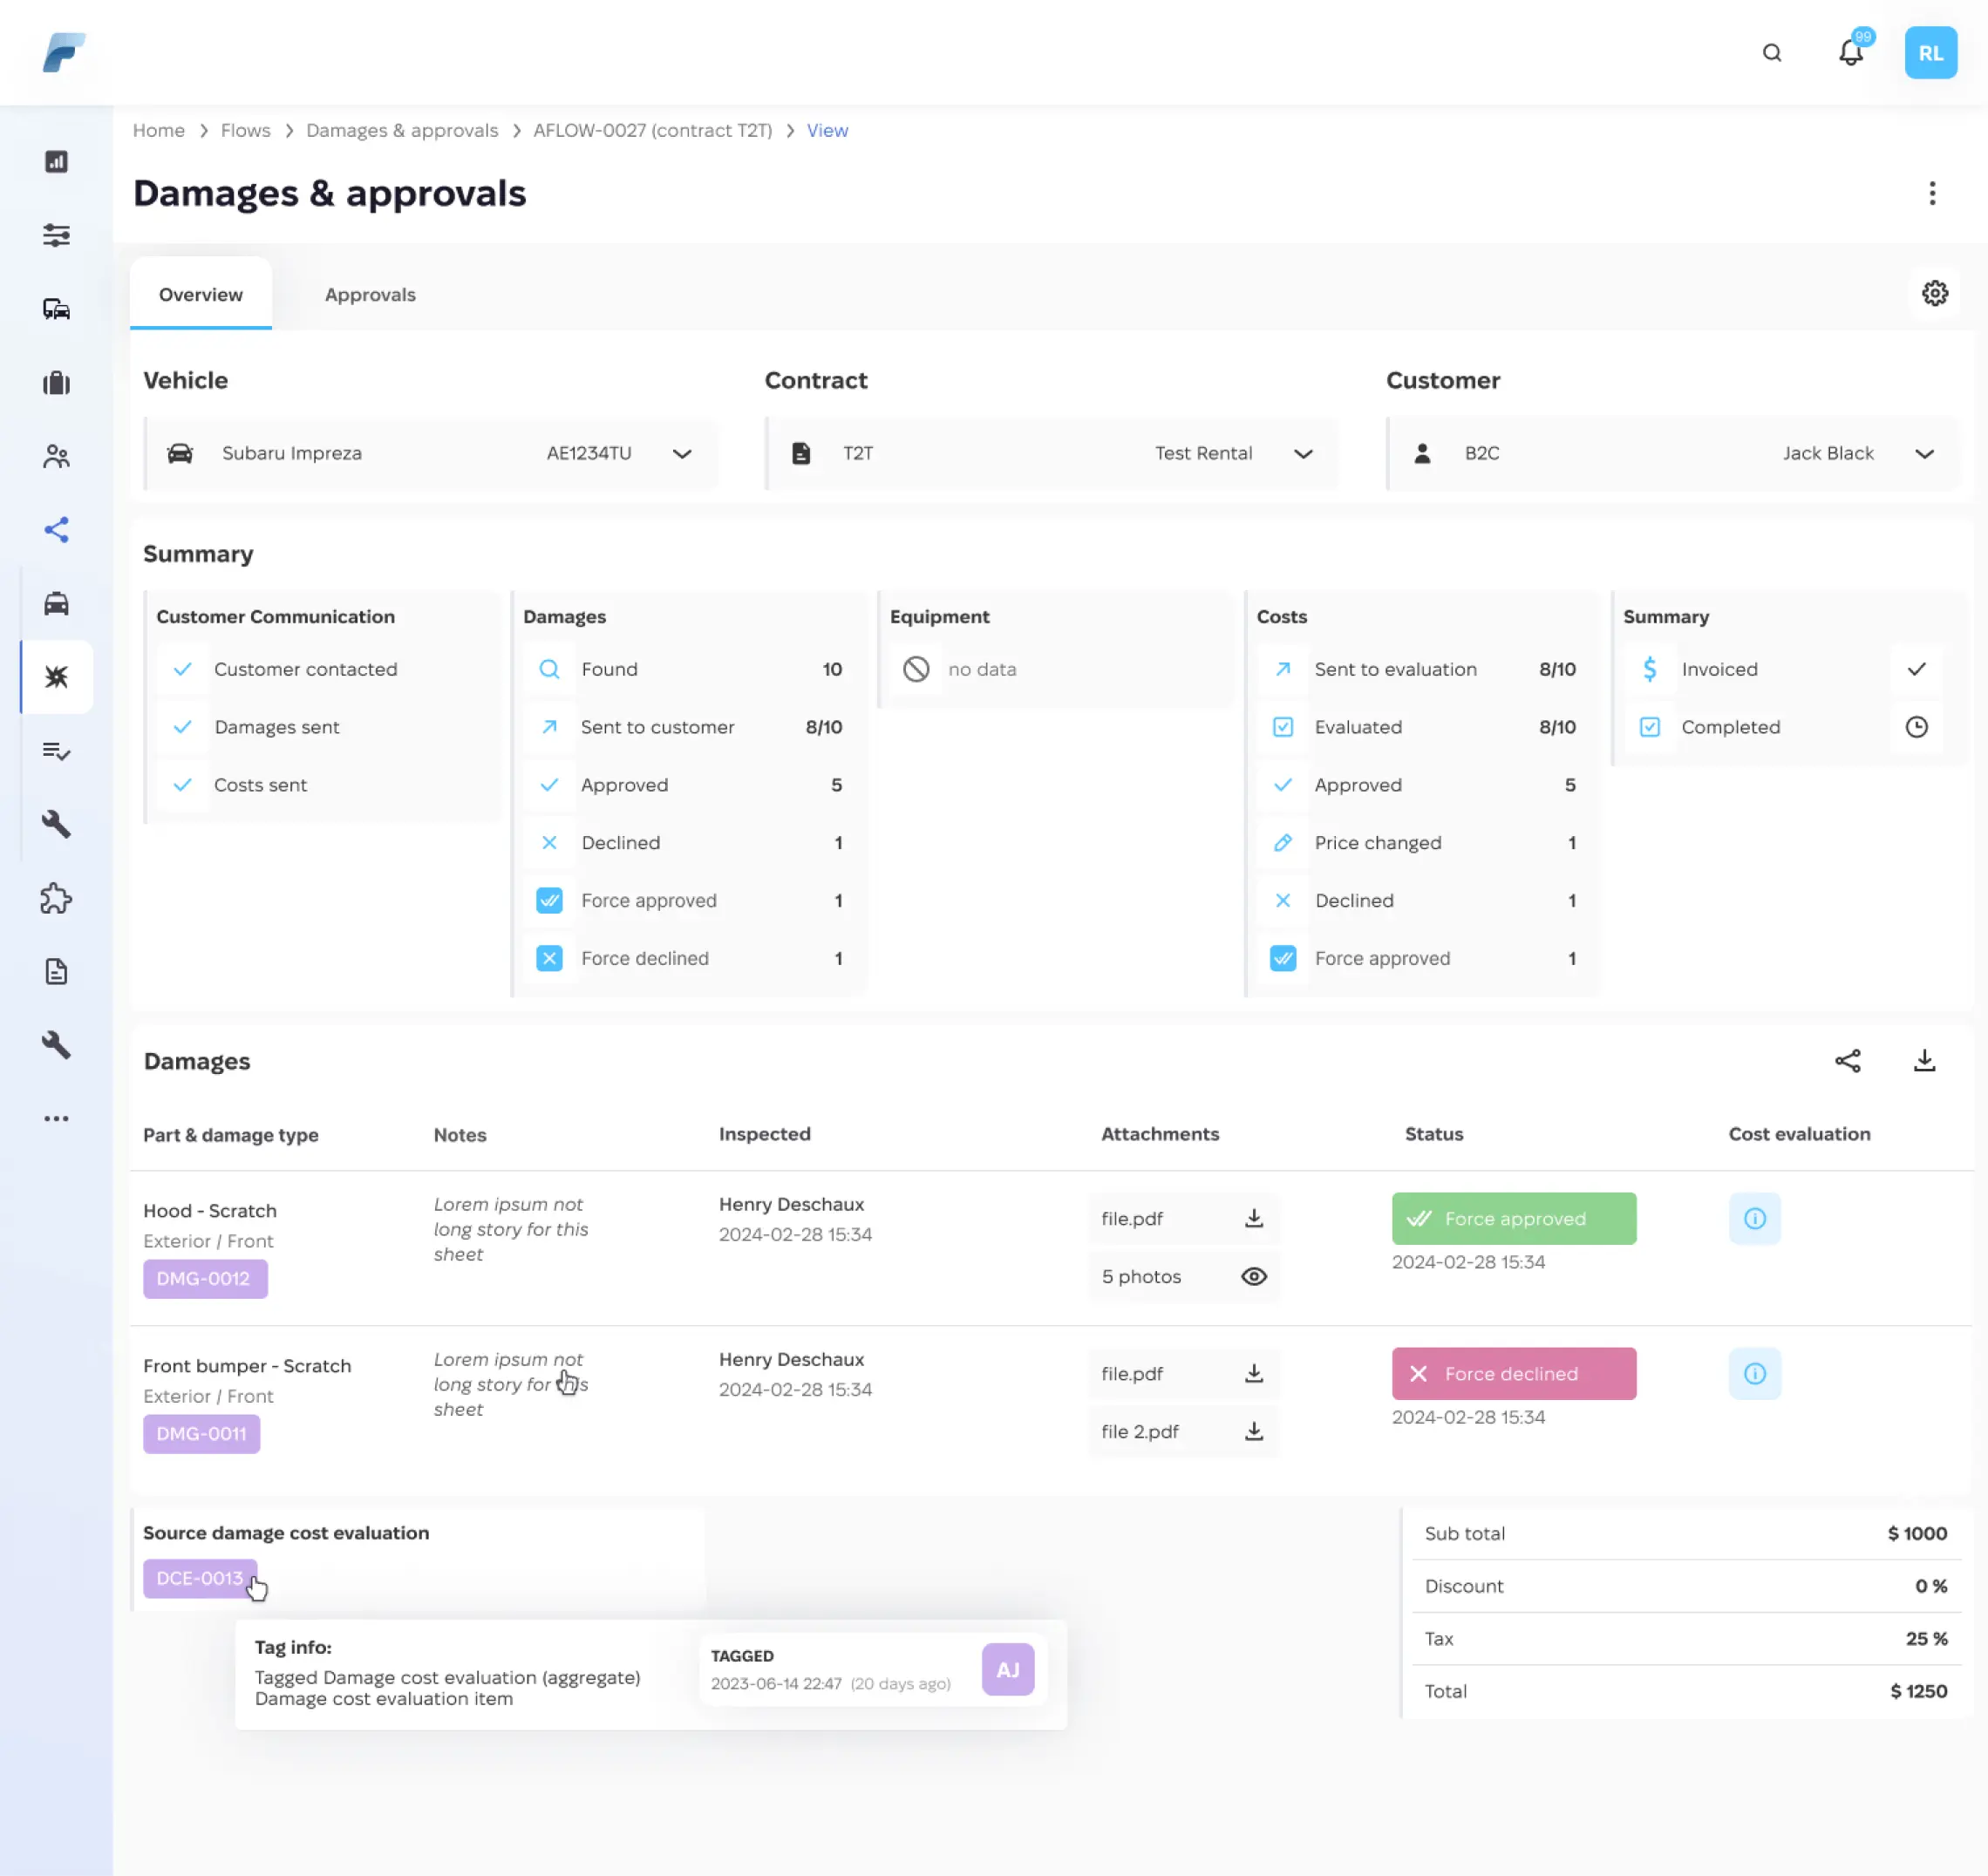Click the wrench maintenance icon in sidebar
Image resolution: width=1988 pixels, height=1876 pixels.
56,824
